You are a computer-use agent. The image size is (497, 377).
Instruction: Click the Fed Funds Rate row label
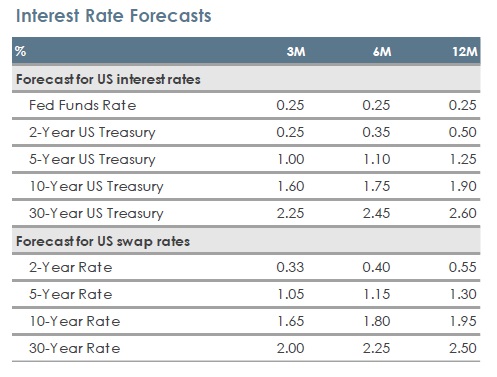point(83,105)
